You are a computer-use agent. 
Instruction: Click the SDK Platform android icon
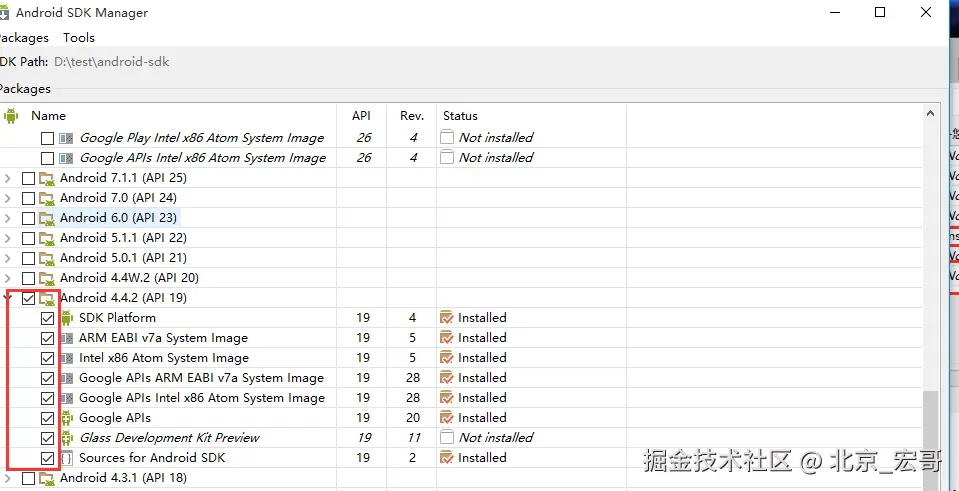tap(67, 318)
